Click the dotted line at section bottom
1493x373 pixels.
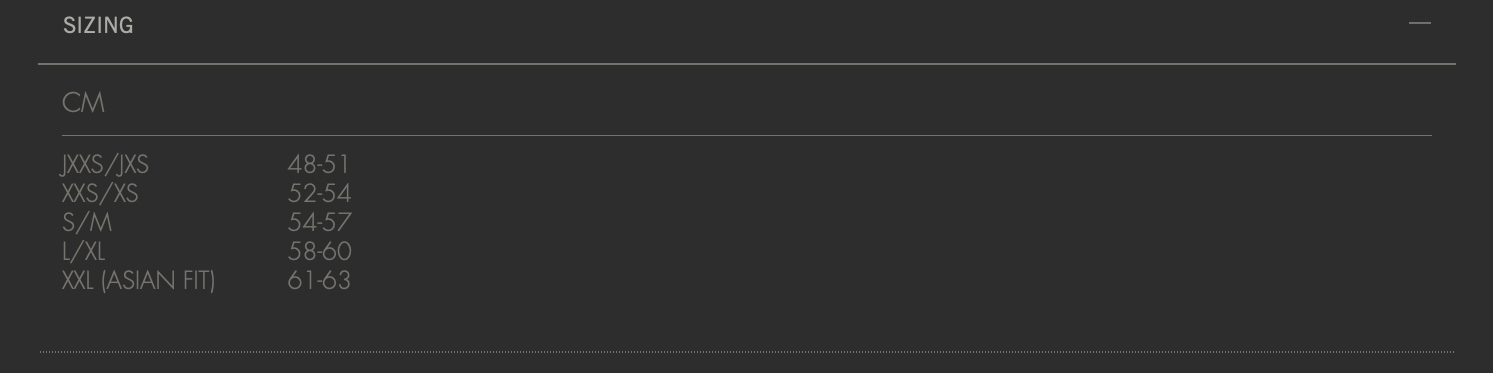747,352
